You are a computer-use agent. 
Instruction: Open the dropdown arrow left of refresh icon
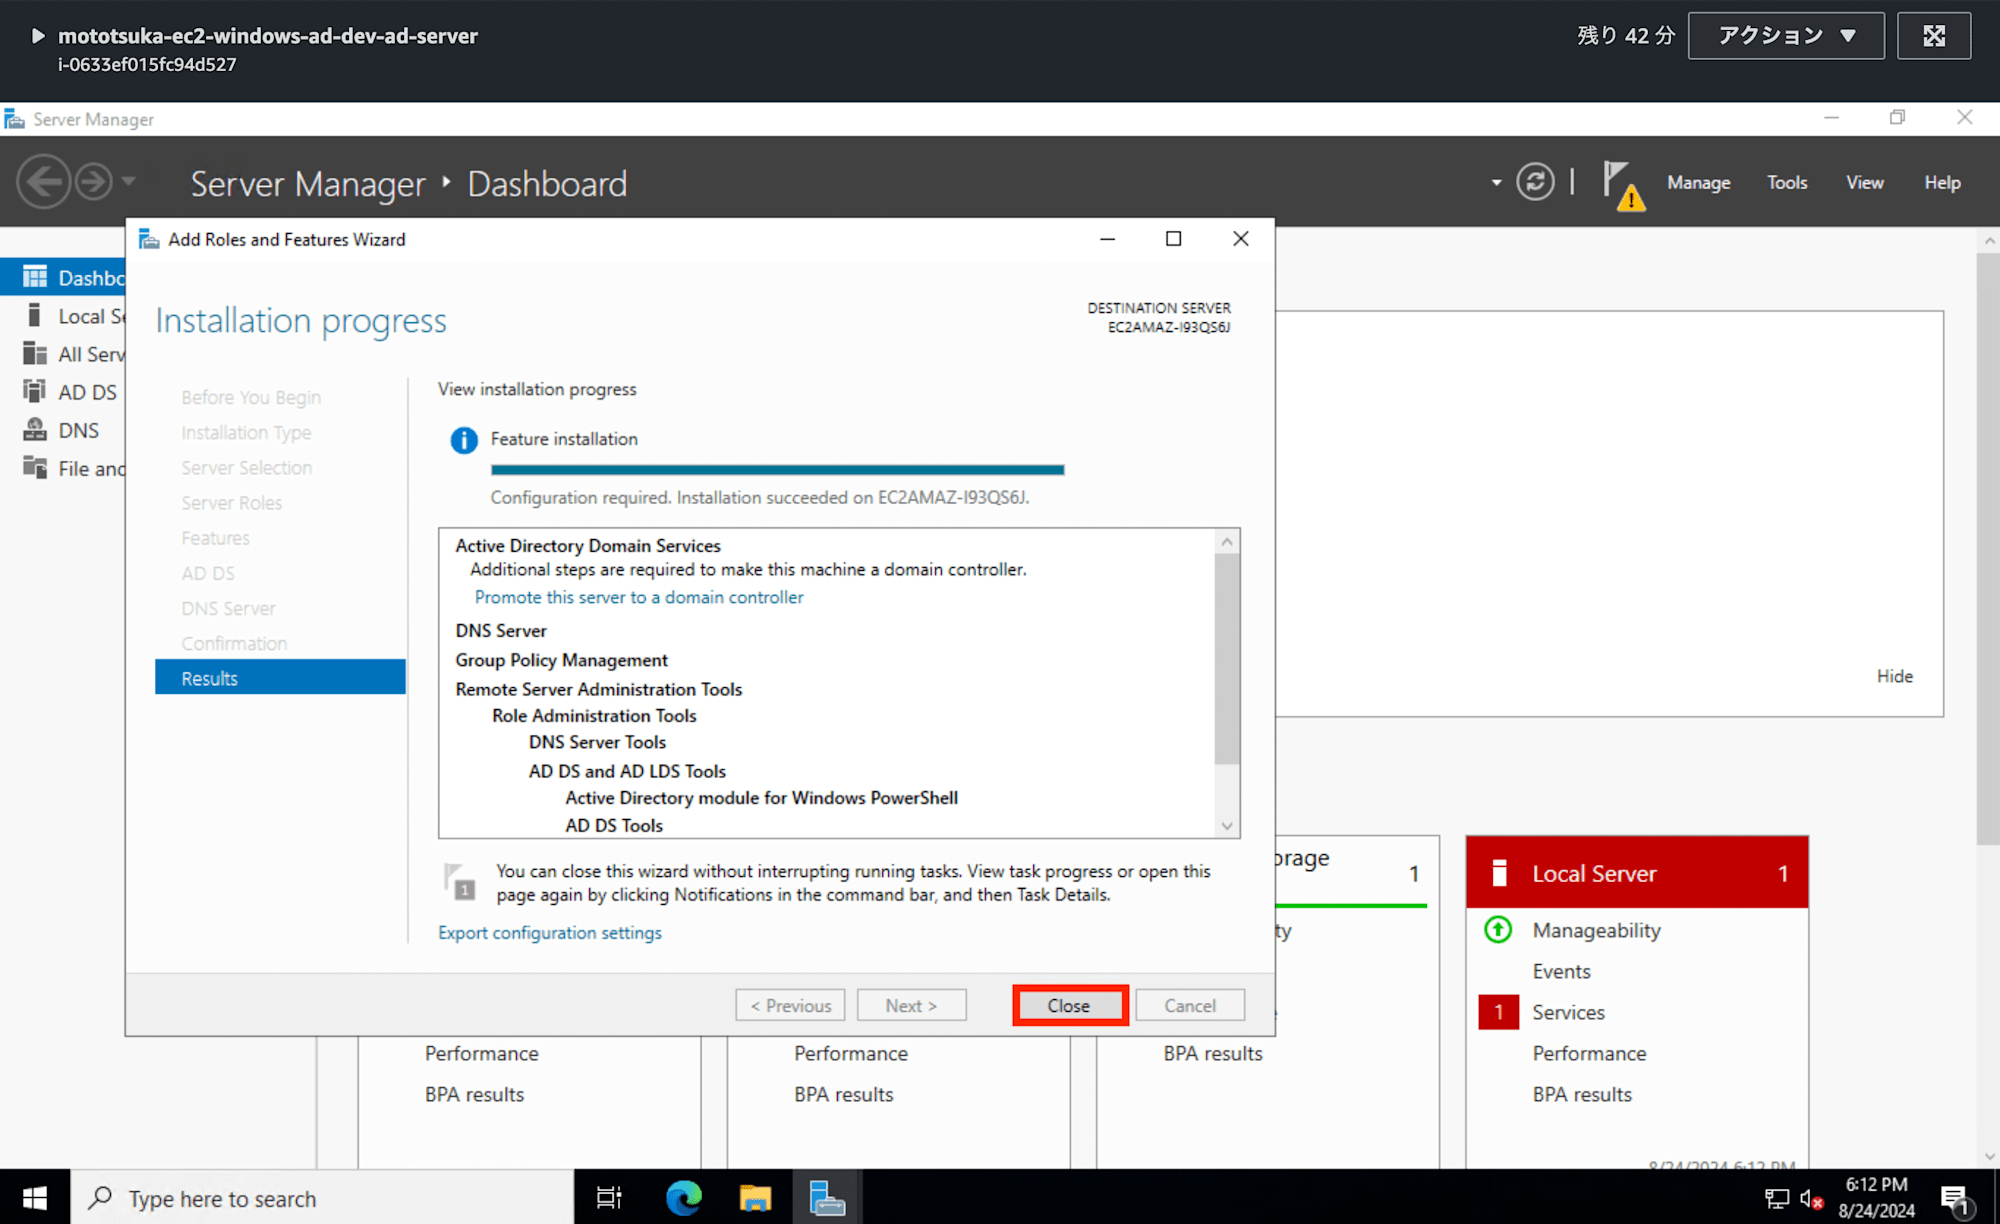[x=1496, y=183]
